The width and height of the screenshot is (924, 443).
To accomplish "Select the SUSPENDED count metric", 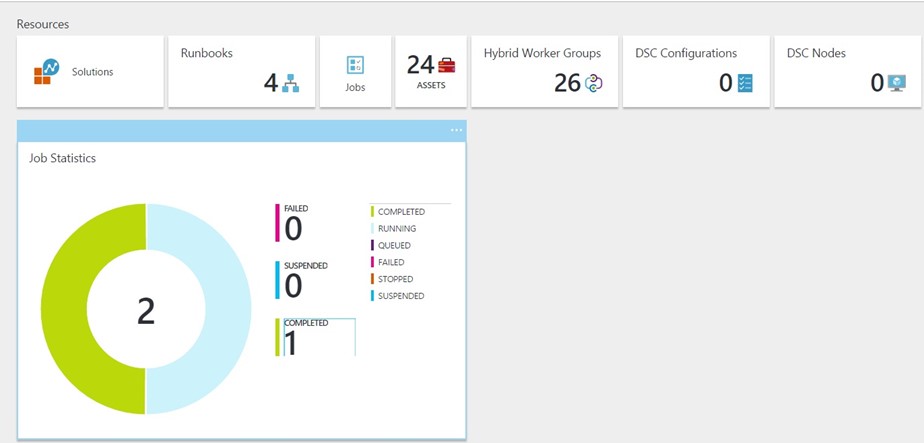I will (x=302, y=280).
